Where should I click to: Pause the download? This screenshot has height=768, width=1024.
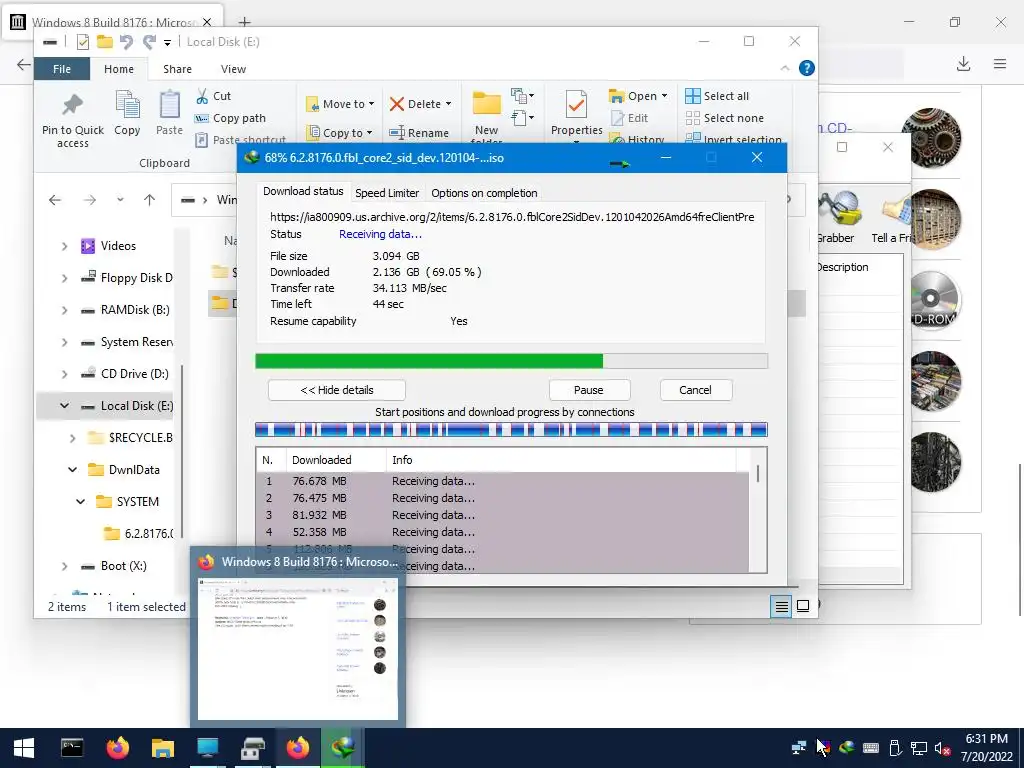pos(589,390)
